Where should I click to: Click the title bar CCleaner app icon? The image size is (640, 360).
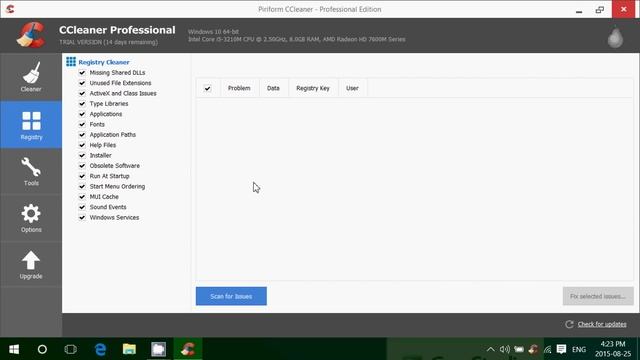pos(10,9)
